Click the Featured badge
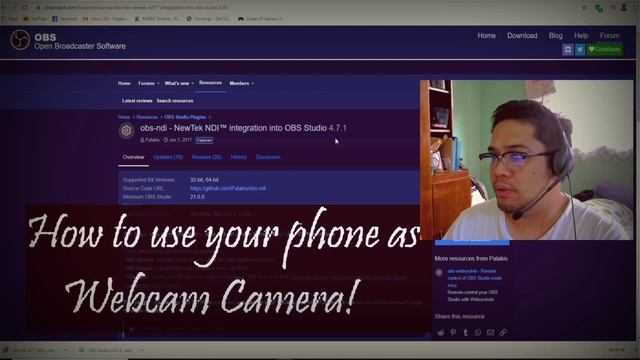 tap(204, 140)
